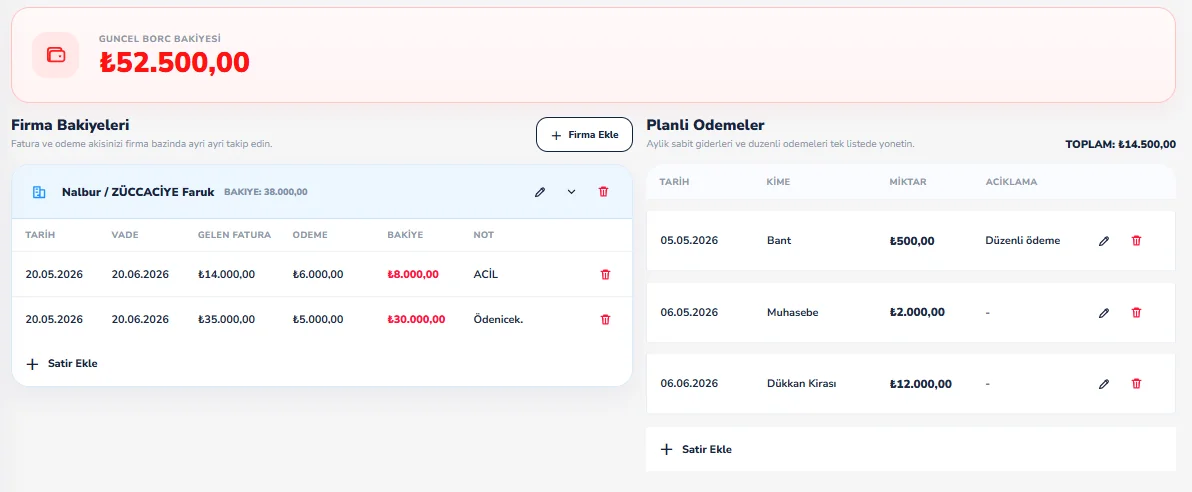Viewport: 1192px width, 492px height.
Task: Edit the Bant planned payment
Action: [1104, 241]
